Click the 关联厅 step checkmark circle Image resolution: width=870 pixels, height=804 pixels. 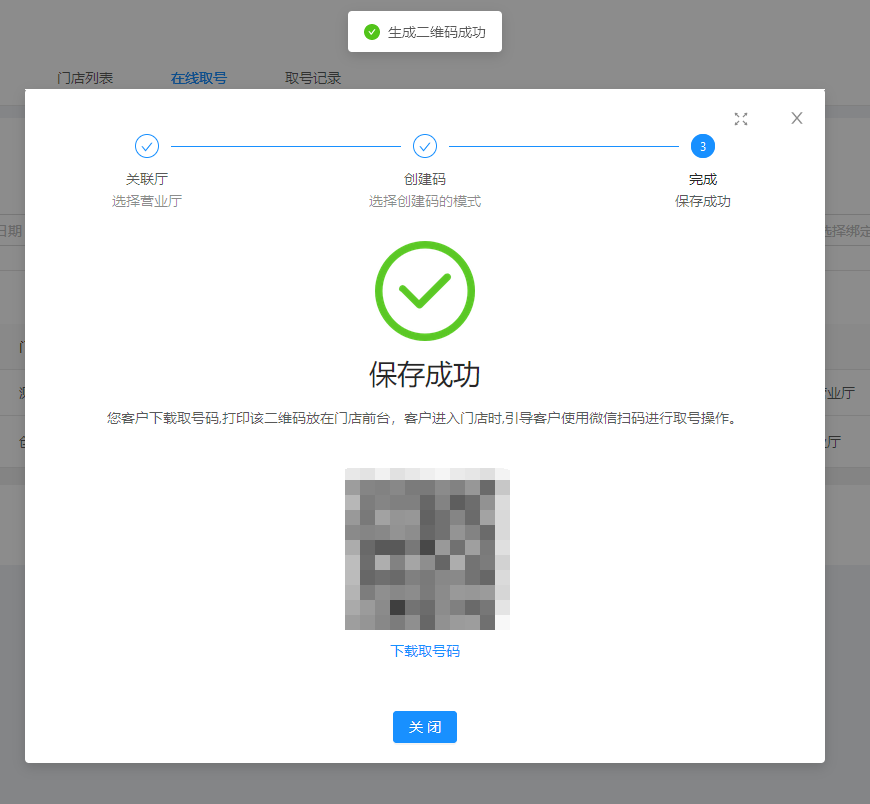click(x=147, y=146)
